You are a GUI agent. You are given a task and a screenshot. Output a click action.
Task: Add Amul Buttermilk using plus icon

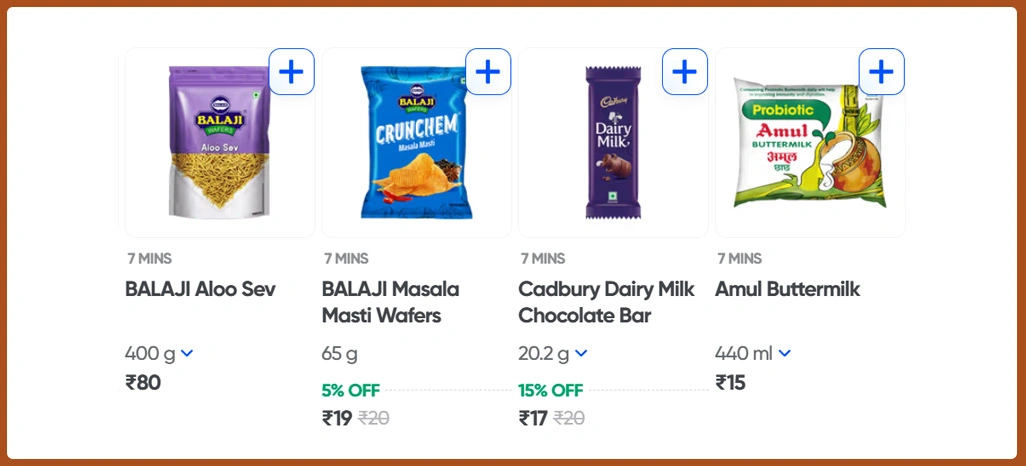(881, 72)
